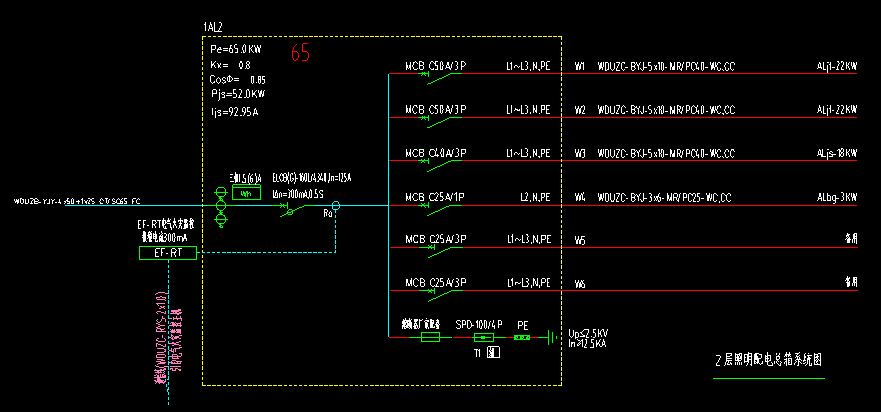Click the W2 load label "ALj1-22KW"
This screenshot has height=412, width=881.
(837, 110)
